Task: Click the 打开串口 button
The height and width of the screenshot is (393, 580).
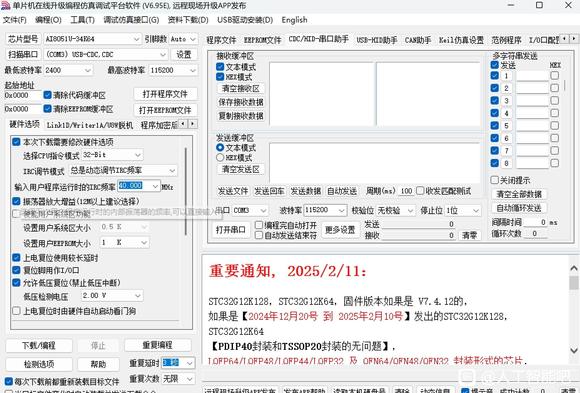Action: click(x=230, y=230)
